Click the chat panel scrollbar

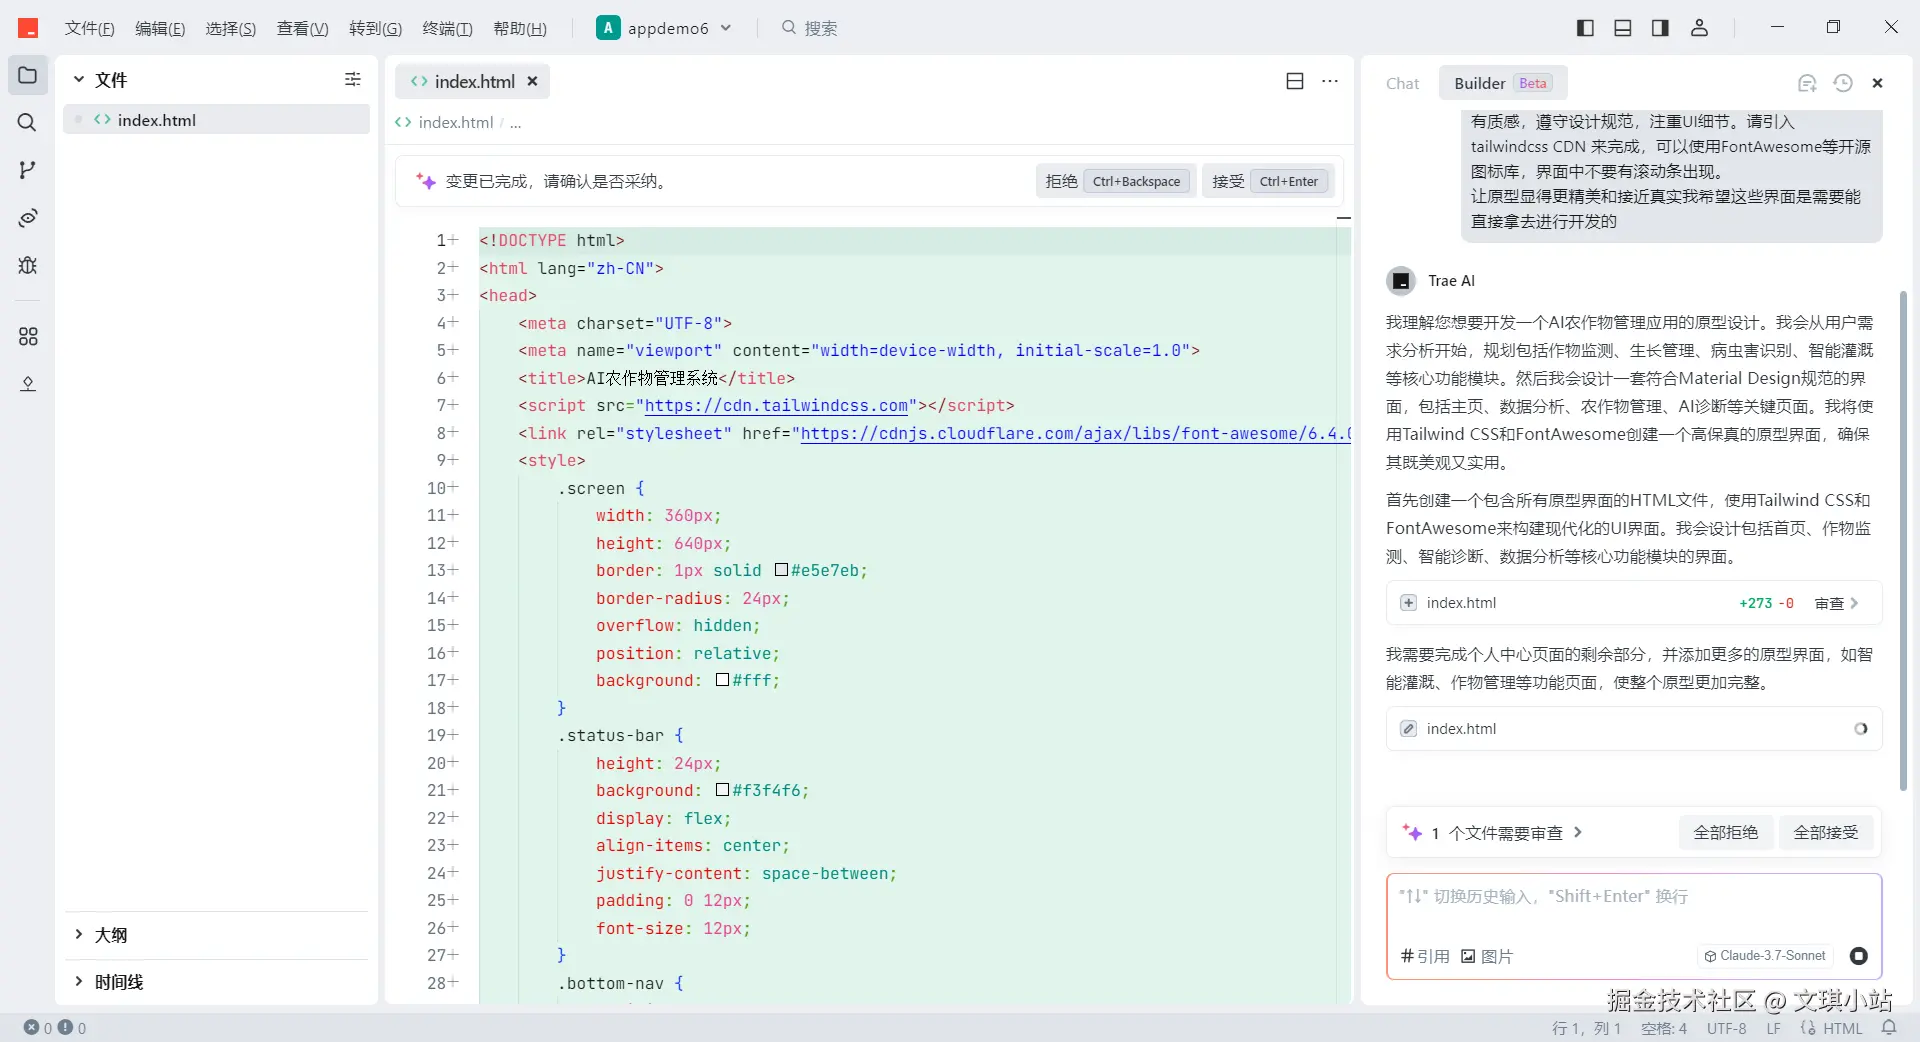click(x=1903, y=540)
